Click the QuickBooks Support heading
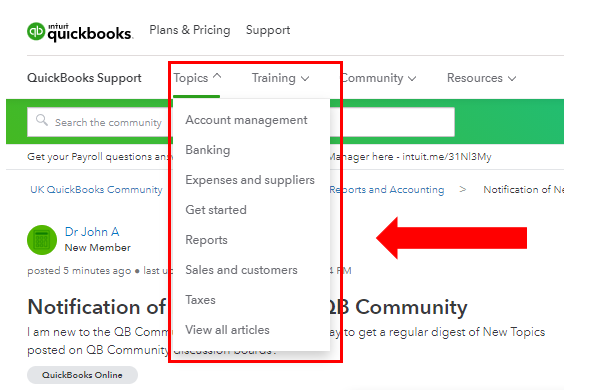 (x=84, y=78)
